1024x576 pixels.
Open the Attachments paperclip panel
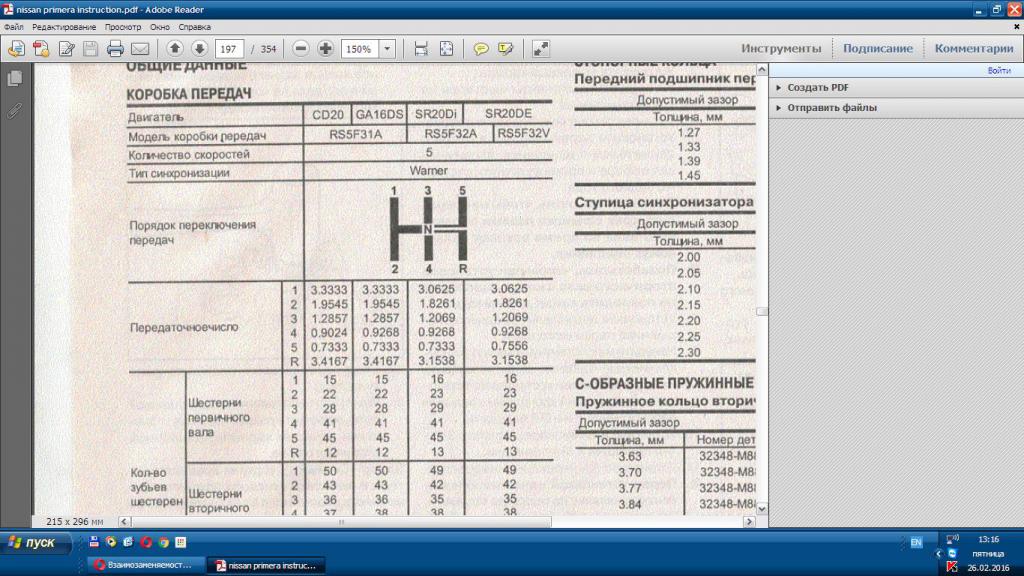[x=14, y=111]
